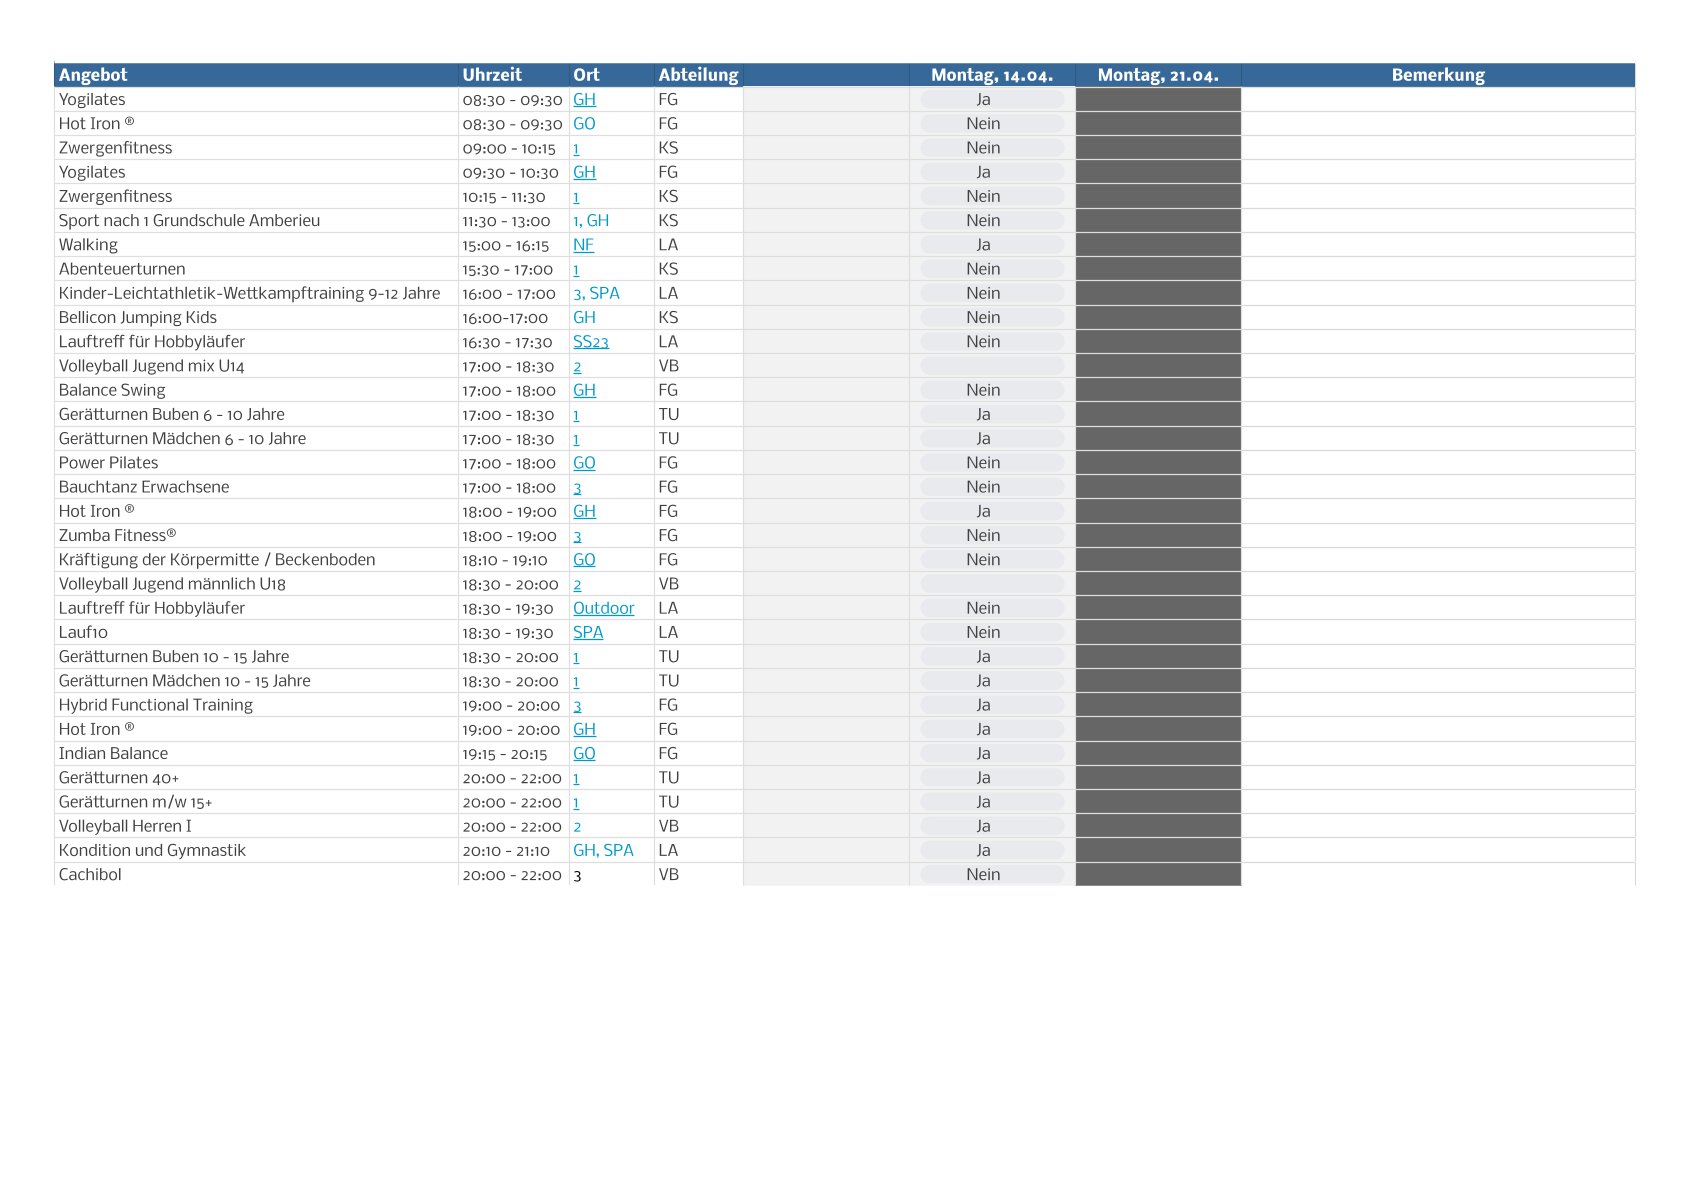This screenshot has height=1191, width=1685.
Task: Follow the 'GH, SPA' link for Kondition und Gymnastik
Action: pos(603,850)
